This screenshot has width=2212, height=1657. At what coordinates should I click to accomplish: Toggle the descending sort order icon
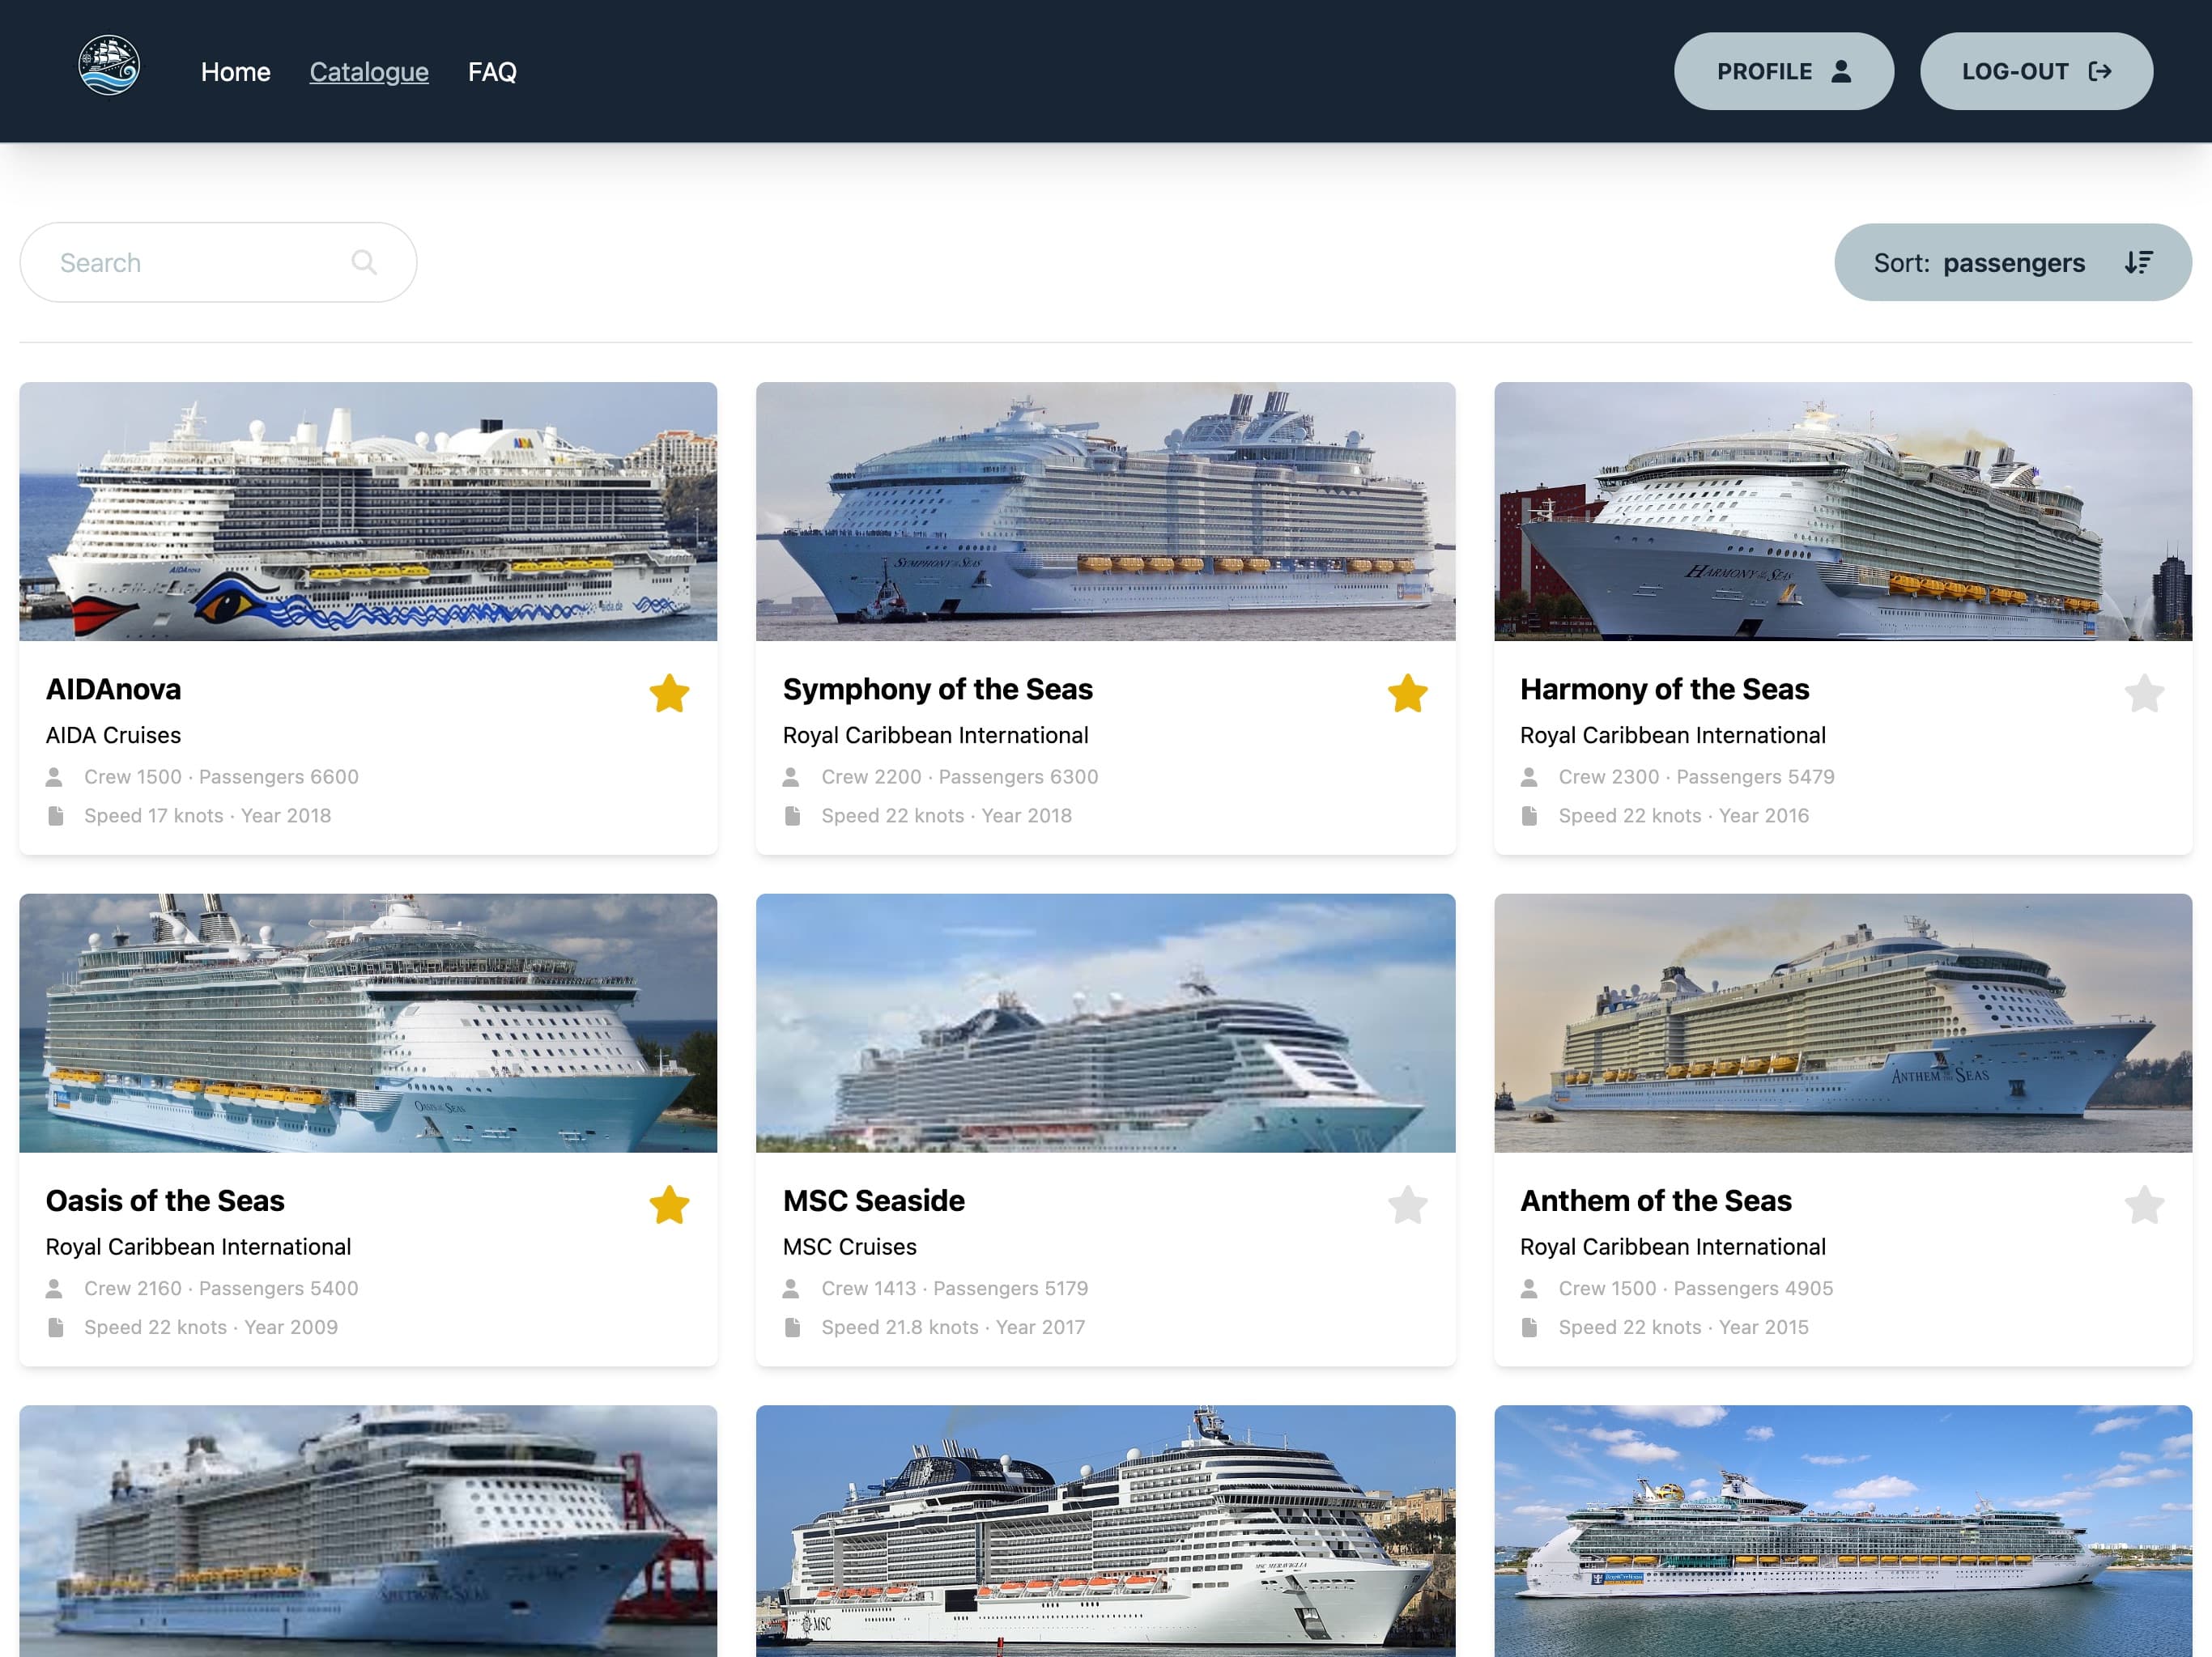2138,262
